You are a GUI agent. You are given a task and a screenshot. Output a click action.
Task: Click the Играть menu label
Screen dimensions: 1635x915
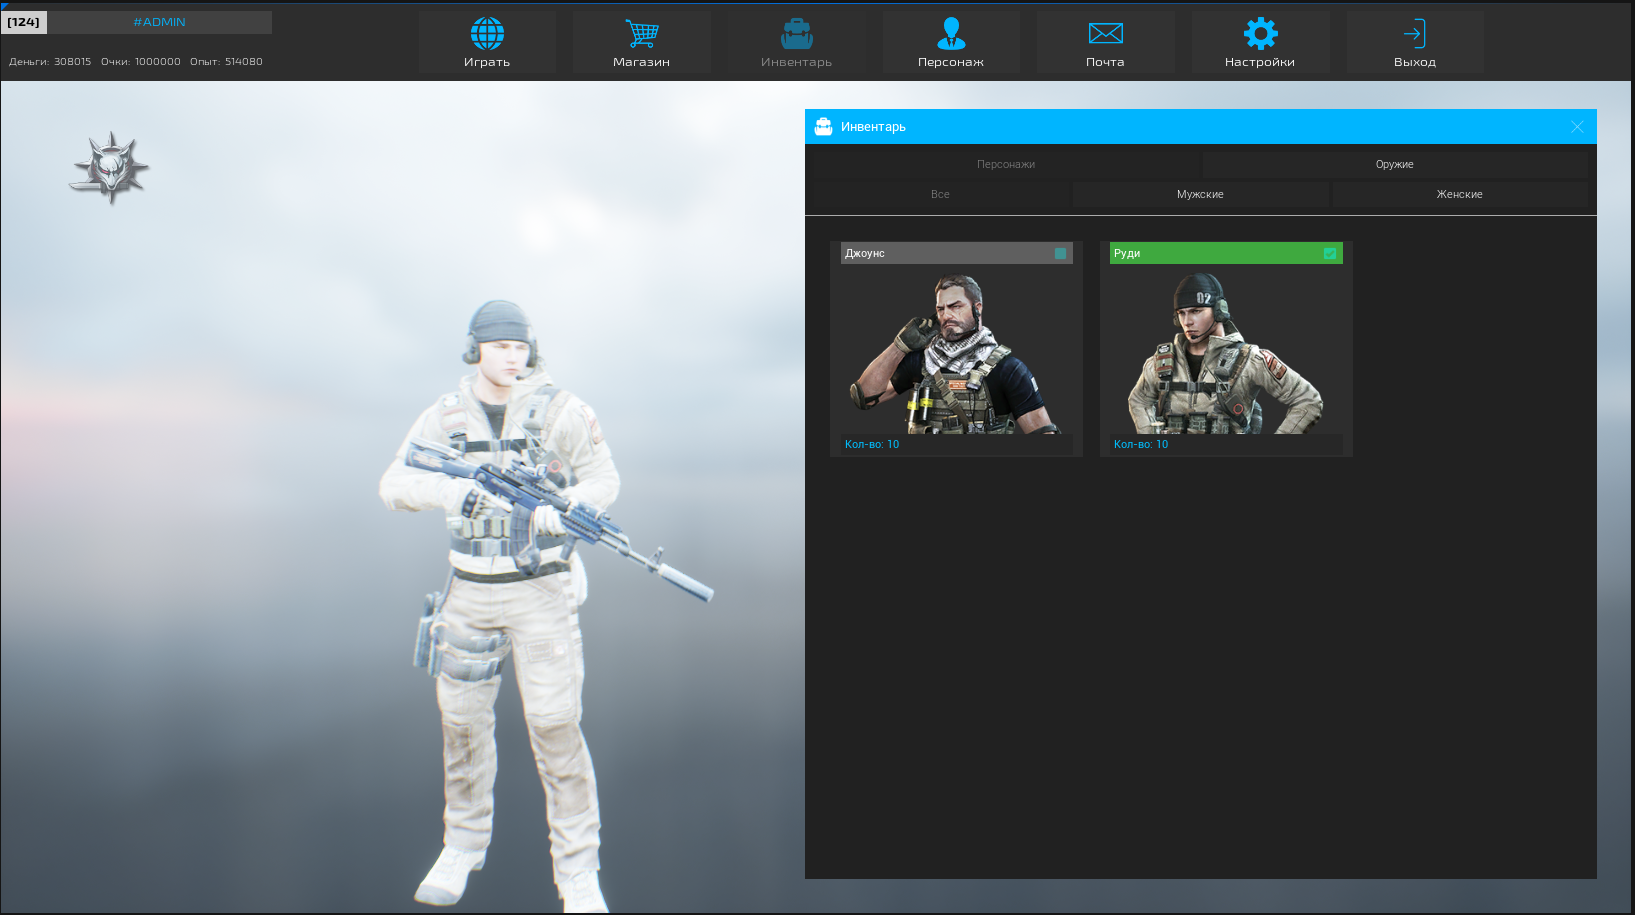point(487,62)
